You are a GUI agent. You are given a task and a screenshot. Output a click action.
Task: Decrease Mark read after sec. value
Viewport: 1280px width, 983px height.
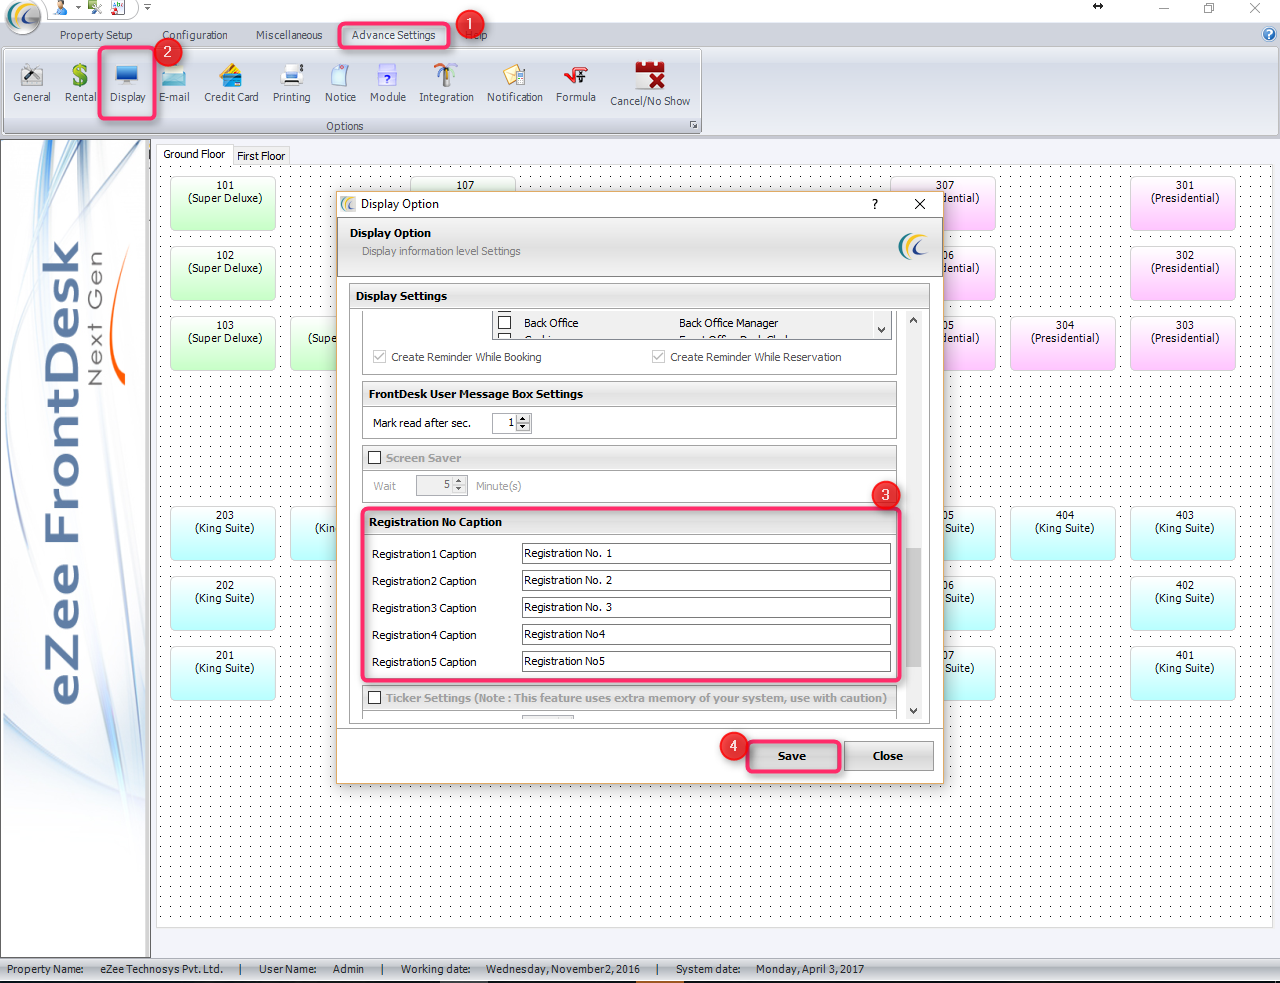tap(523, 428)
